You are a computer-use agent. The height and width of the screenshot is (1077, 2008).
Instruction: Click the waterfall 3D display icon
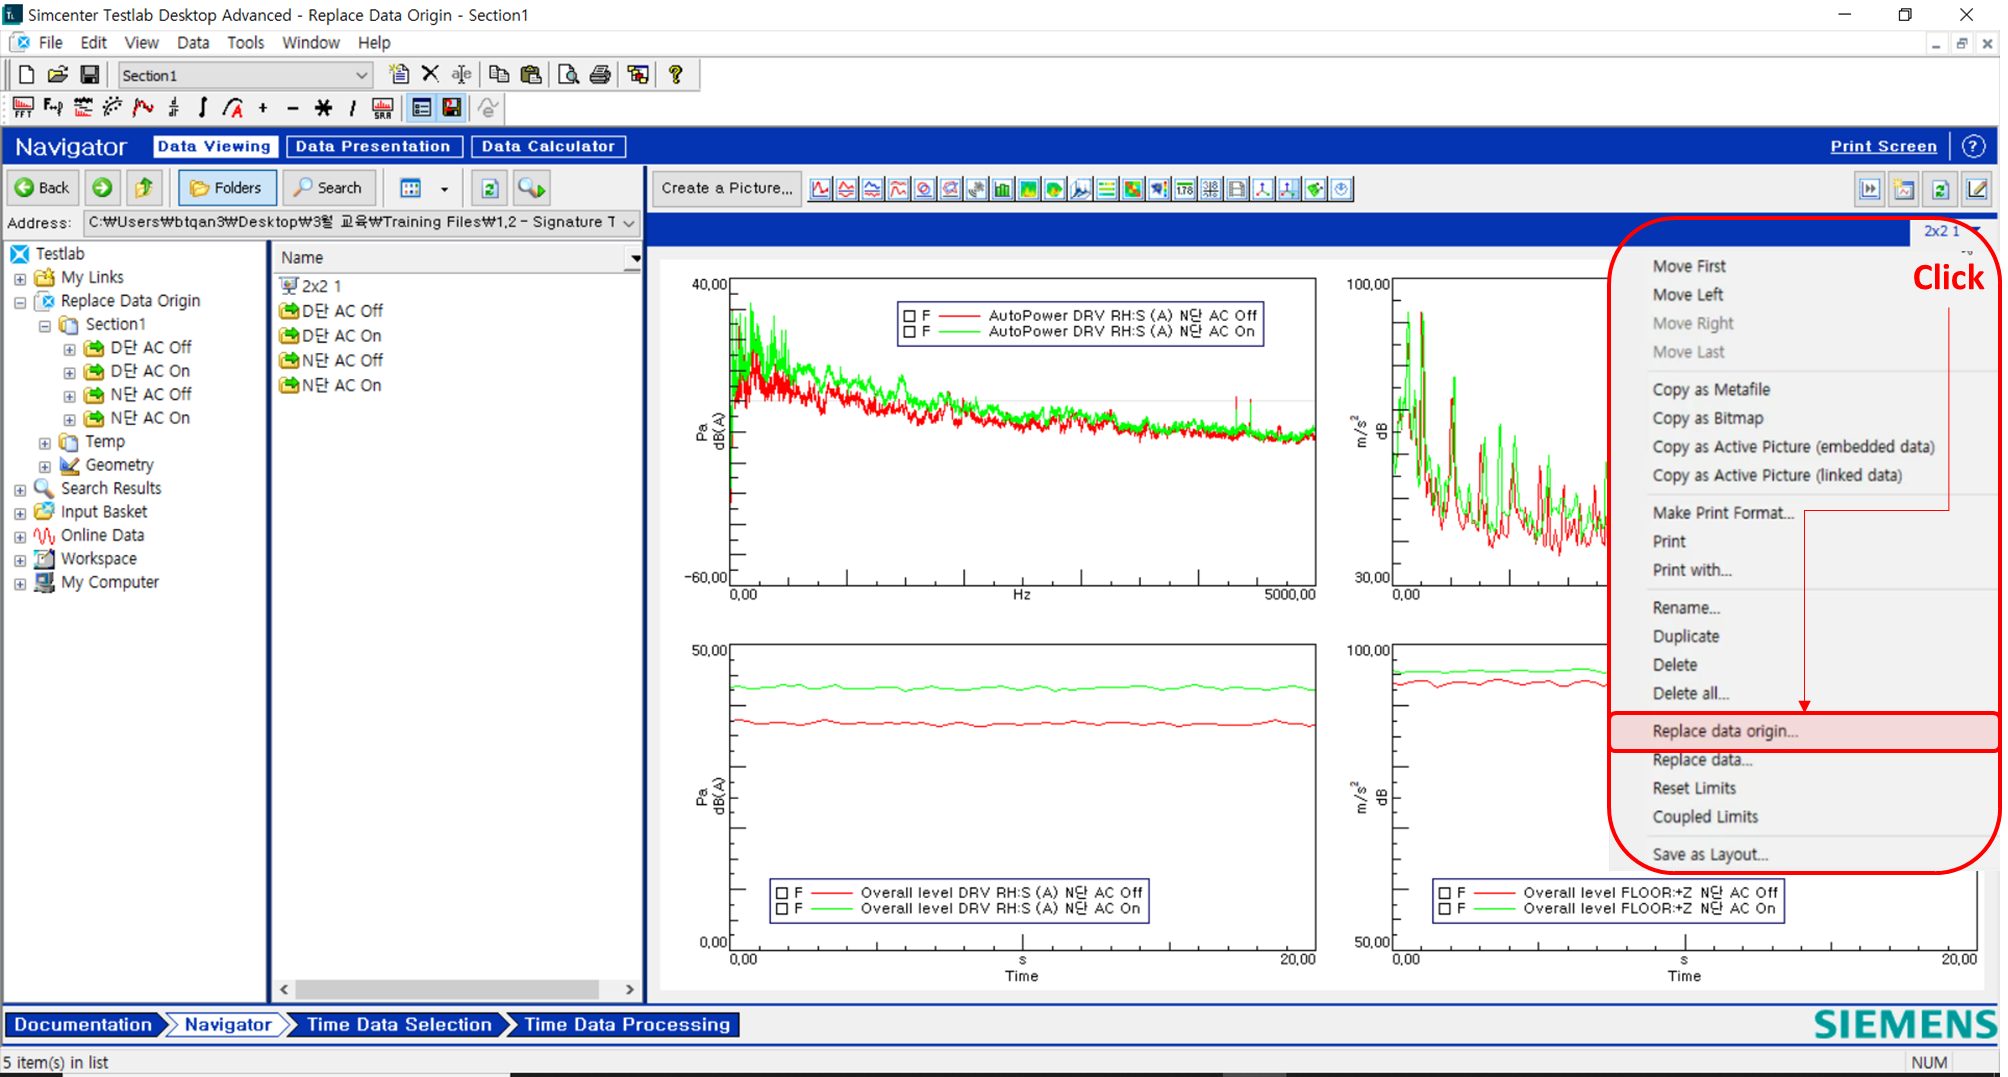pyautogui.click(x=1081, y=189)
